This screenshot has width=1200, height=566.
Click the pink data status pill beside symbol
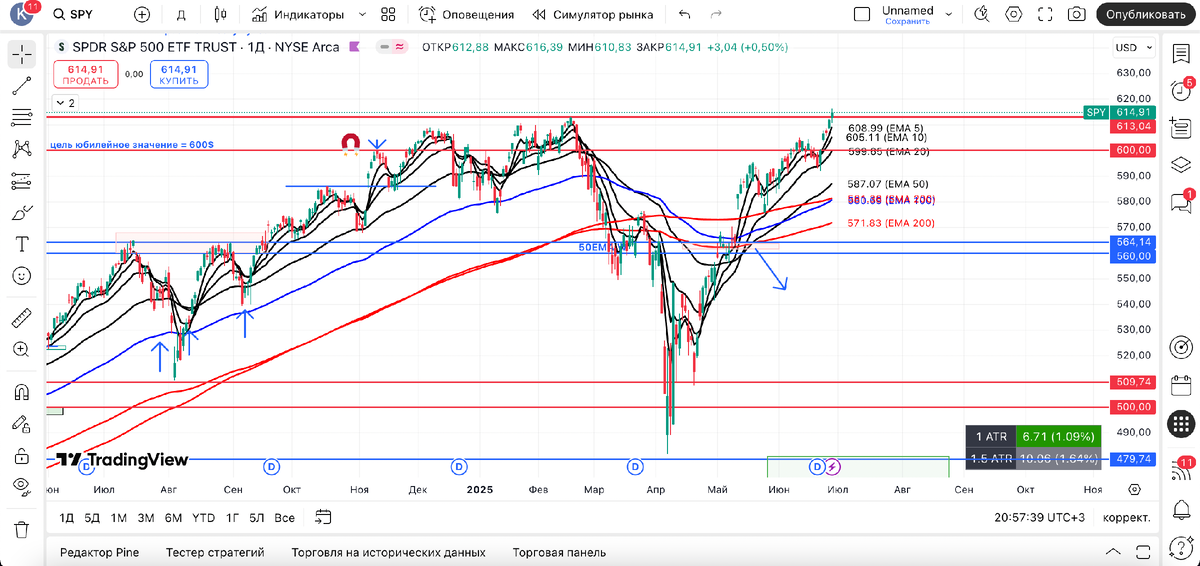400,47
